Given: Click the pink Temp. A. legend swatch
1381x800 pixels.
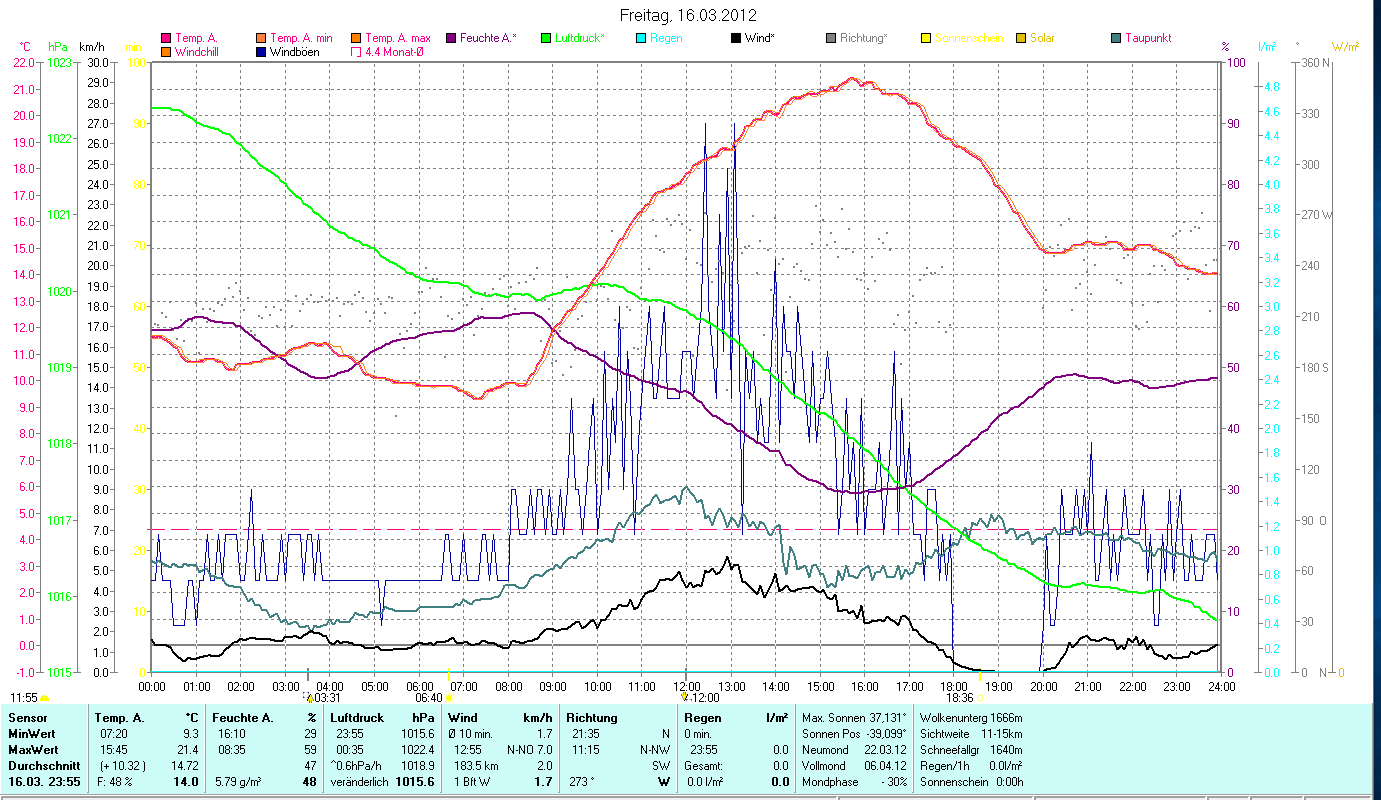Looking at the screenshot, I should 166,38.
